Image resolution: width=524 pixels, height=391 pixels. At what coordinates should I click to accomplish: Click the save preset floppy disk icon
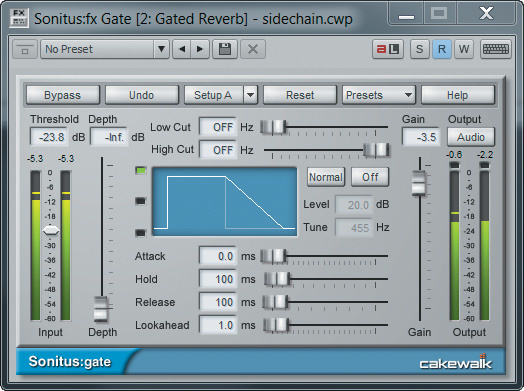pos(225,49)
